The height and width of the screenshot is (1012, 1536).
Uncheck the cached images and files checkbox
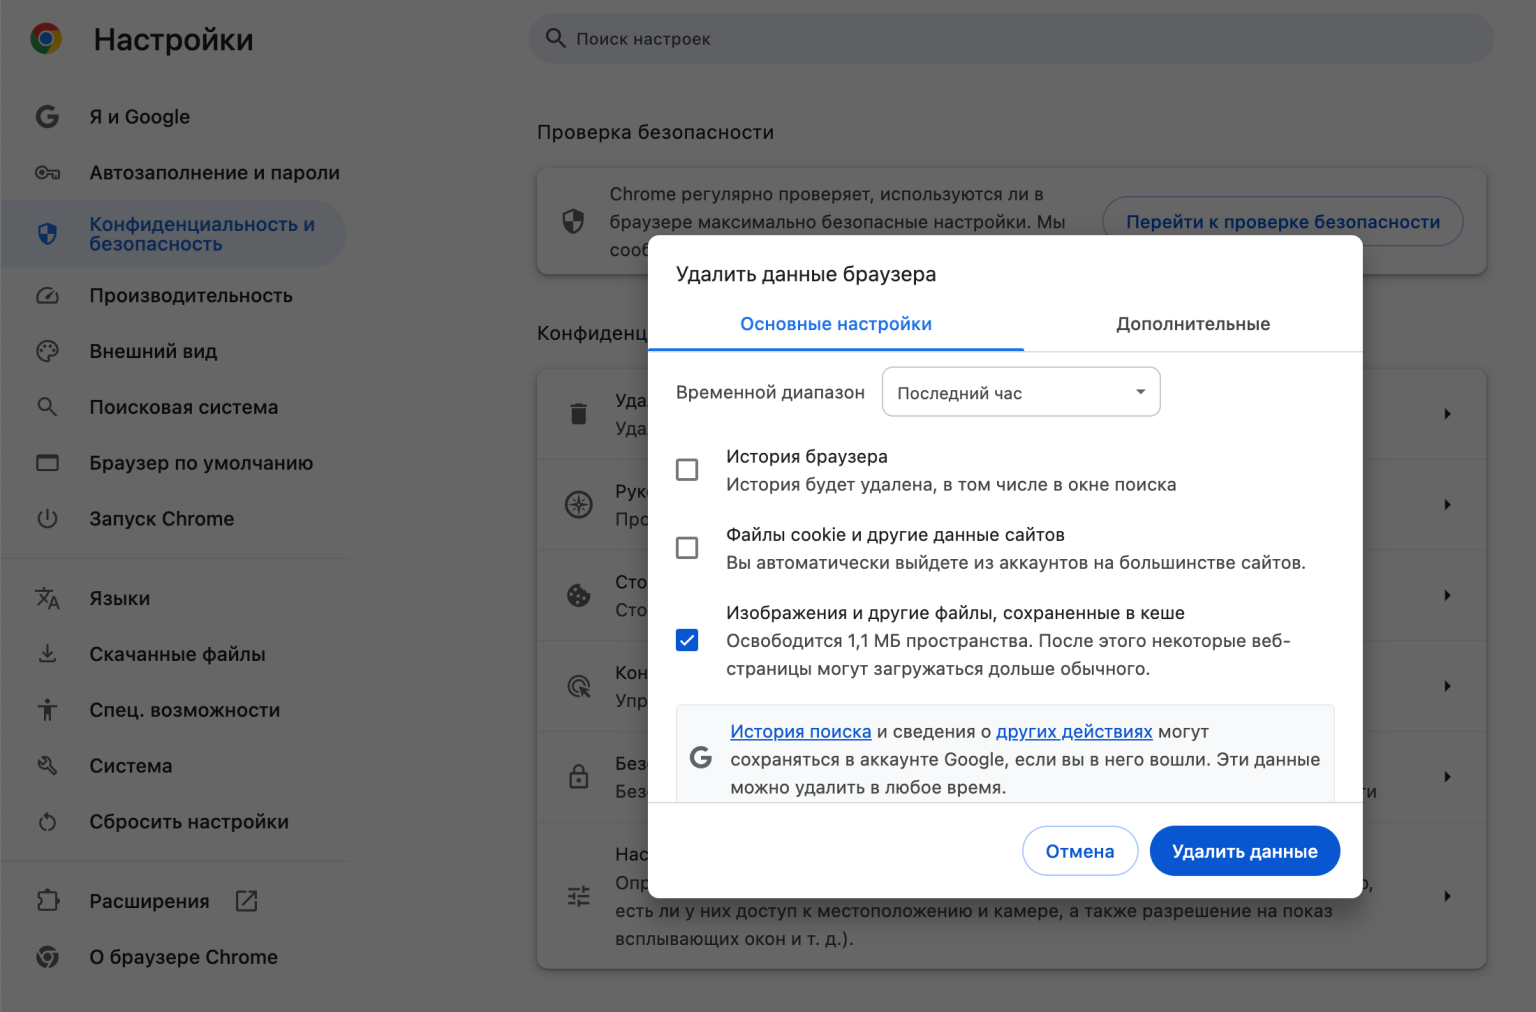(x=687, y=640)
